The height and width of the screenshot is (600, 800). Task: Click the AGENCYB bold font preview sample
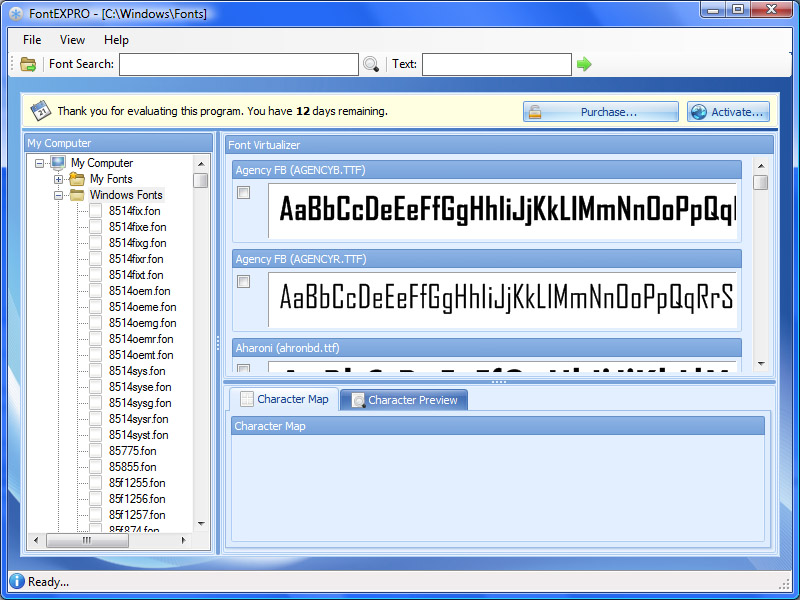coord(503,210)
